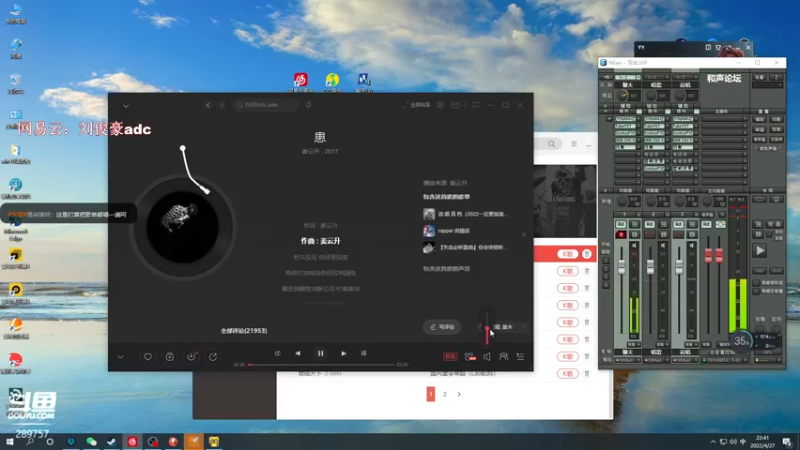Click the microphone identify-song icon

click(309, 105)
